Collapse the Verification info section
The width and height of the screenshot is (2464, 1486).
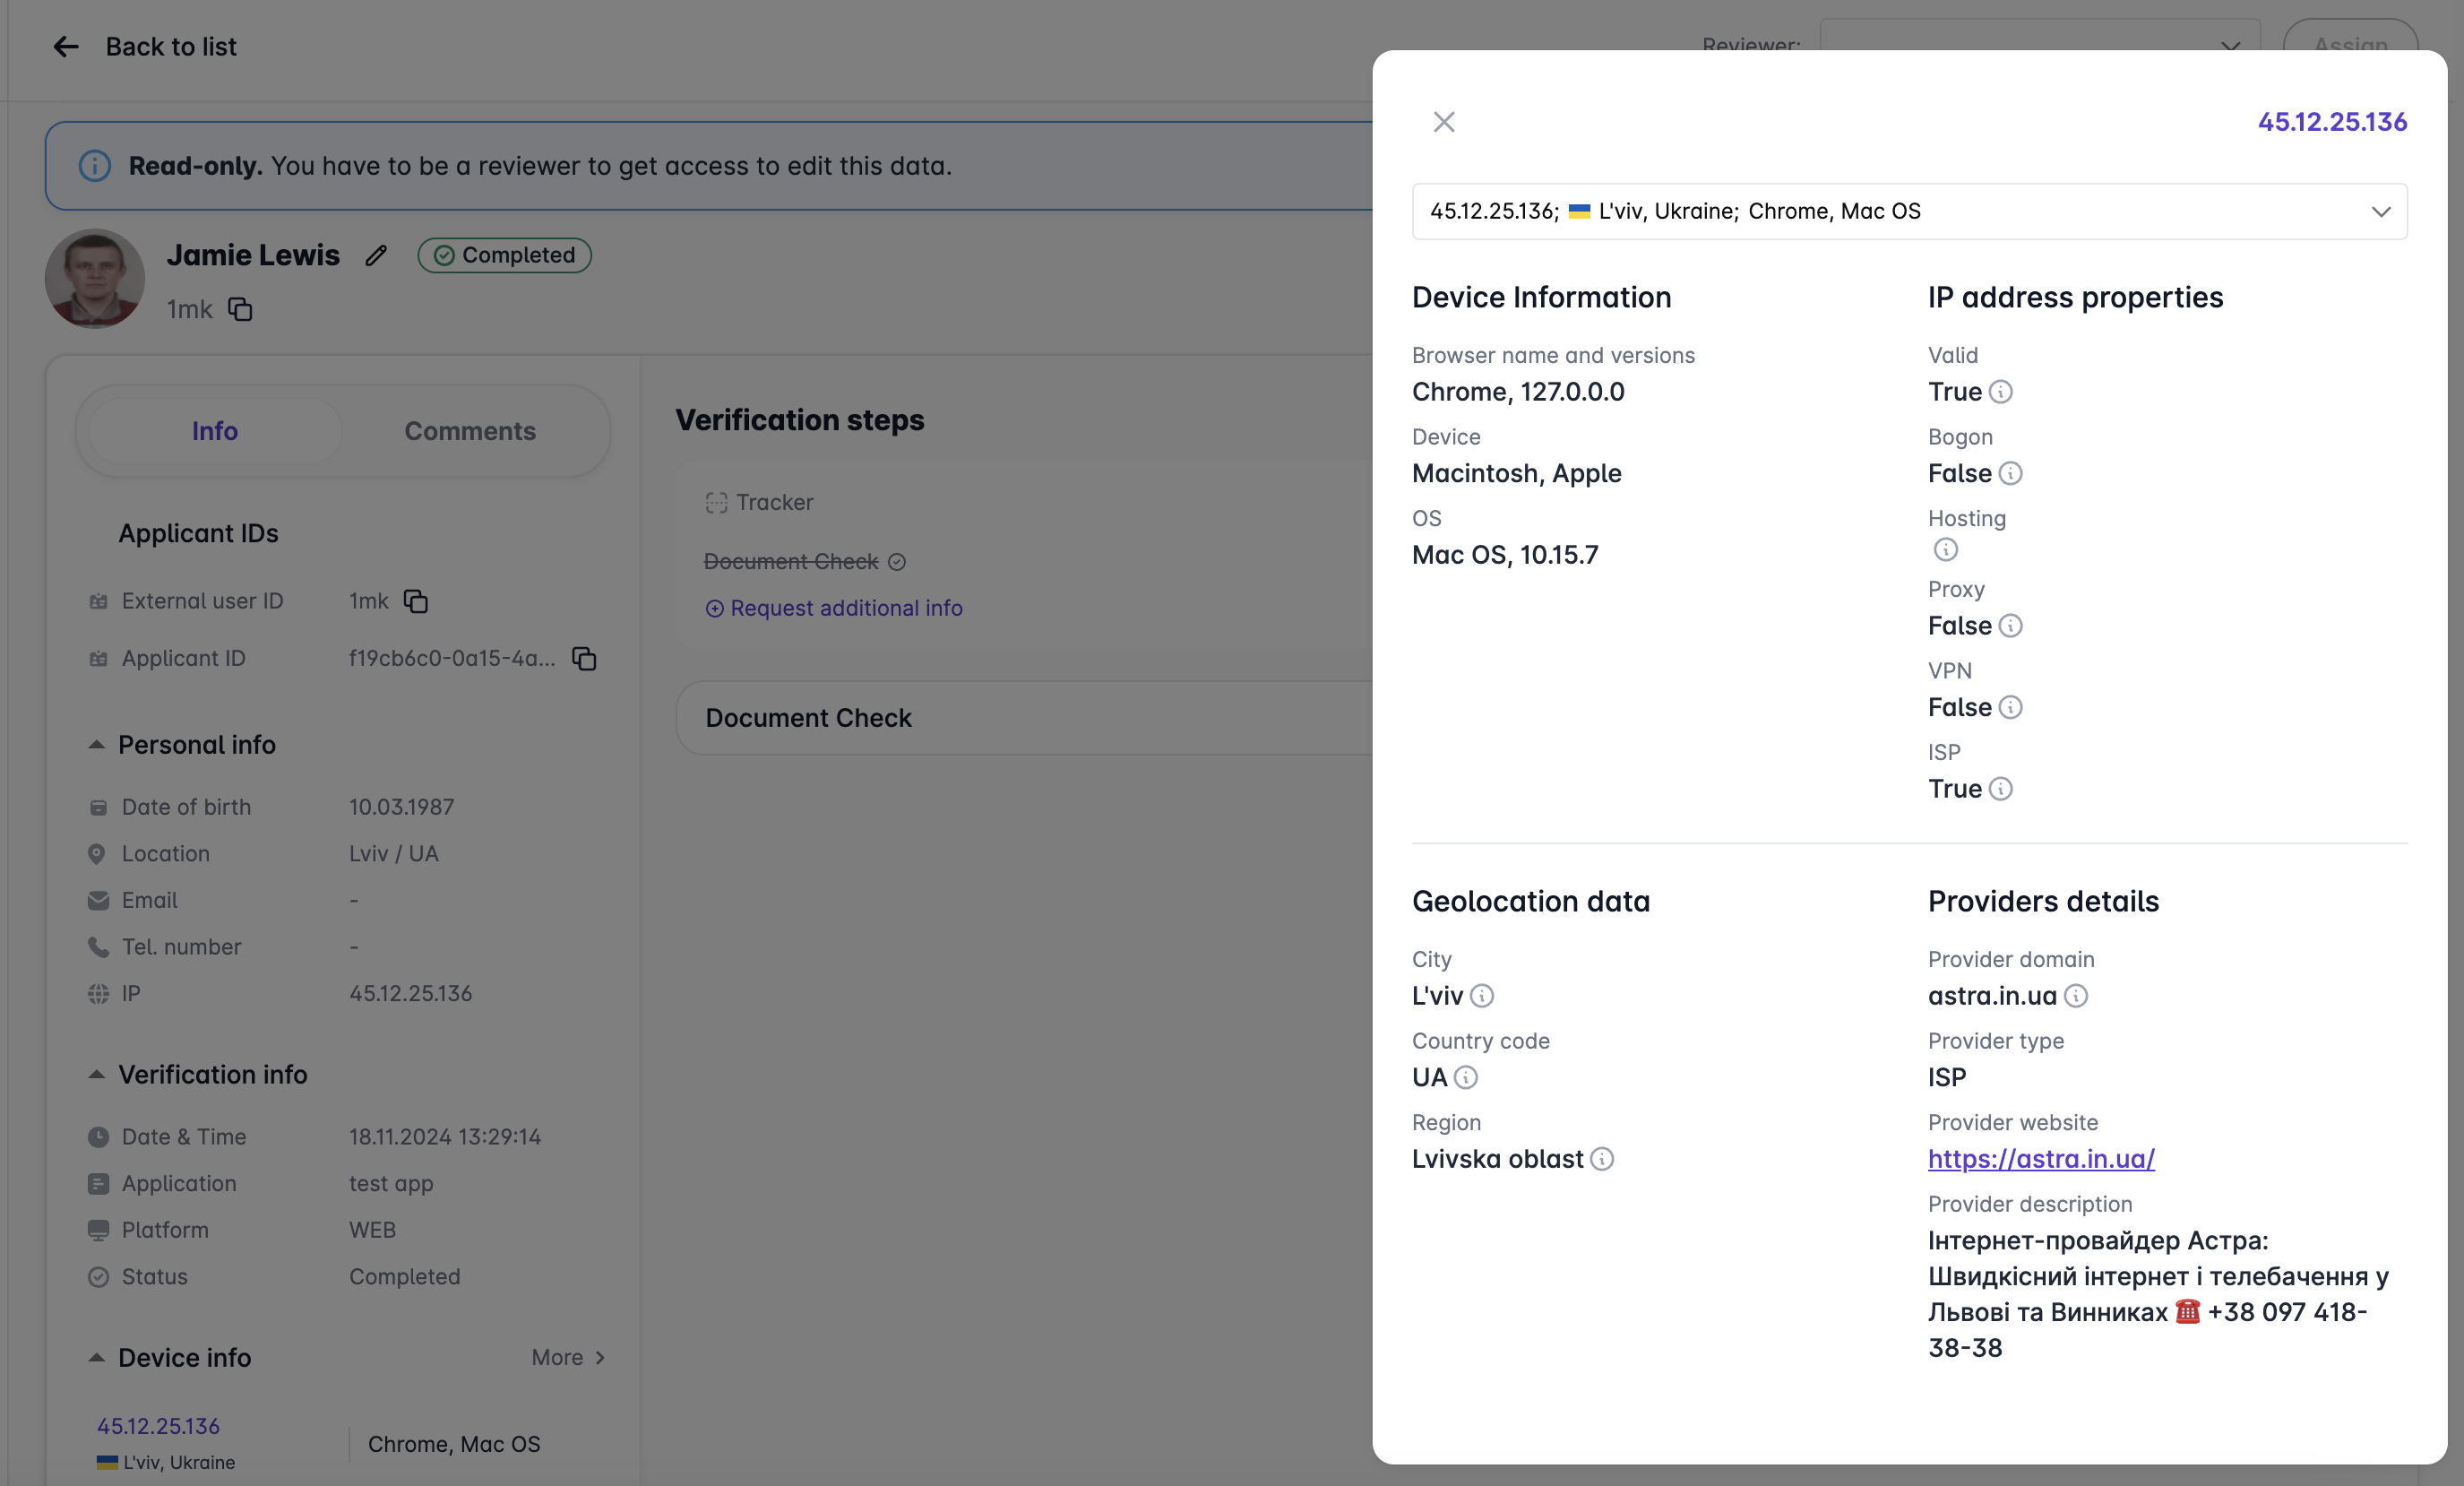97,1075
